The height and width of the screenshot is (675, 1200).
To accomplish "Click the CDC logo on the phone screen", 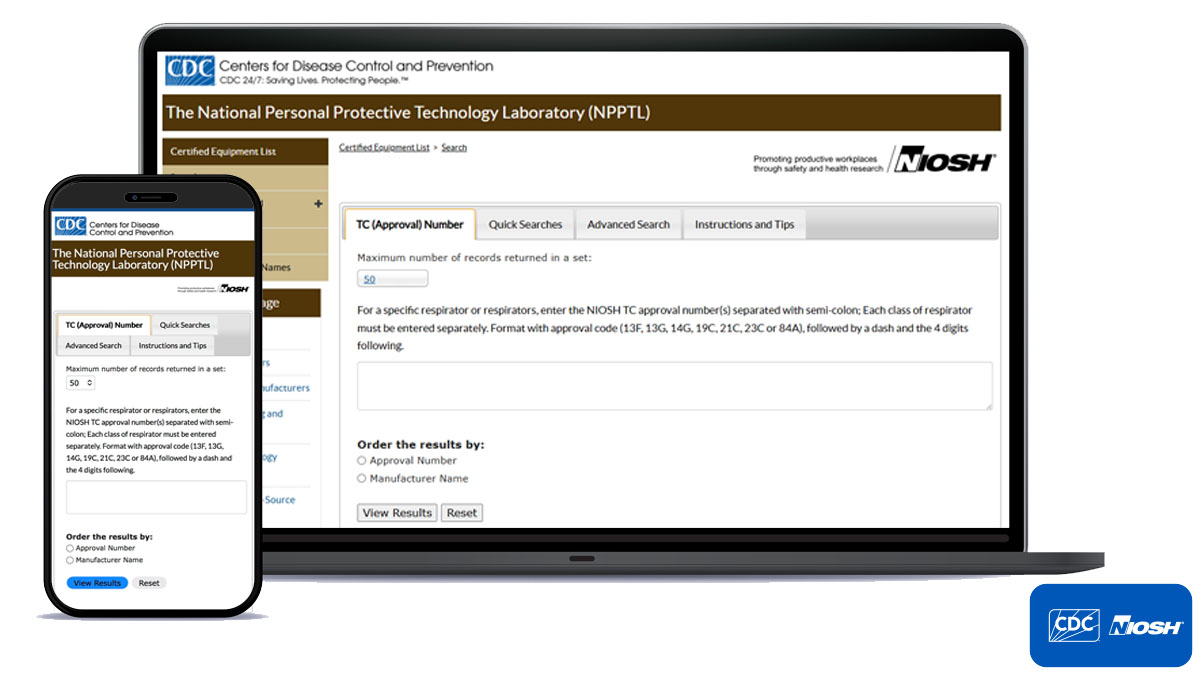I will [x=70, y=226].
